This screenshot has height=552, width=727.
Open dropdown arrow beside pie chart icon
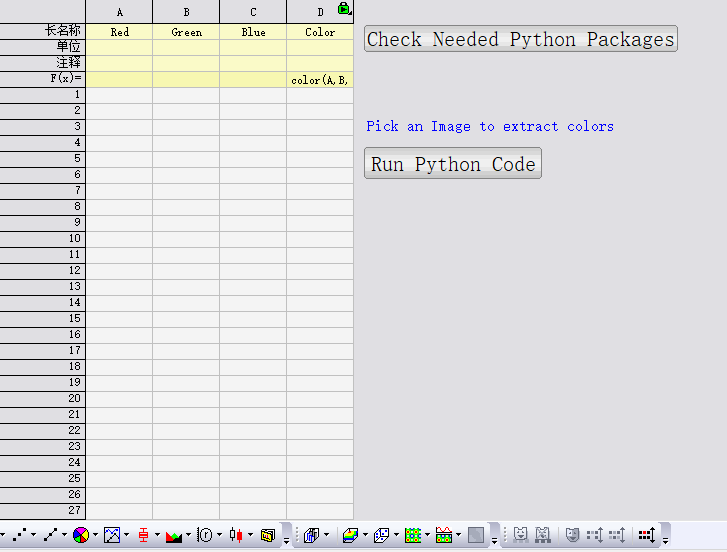pyautogui.click(x=95, y=535)
